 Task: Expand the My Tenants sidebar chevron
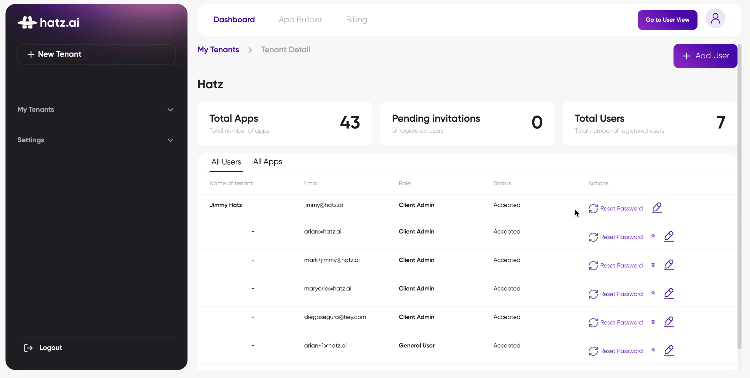tap(170, 110)
